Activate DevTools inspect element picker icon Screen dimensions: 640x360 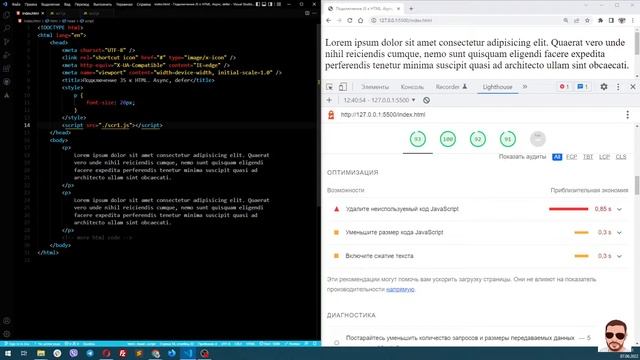(329, 87)
